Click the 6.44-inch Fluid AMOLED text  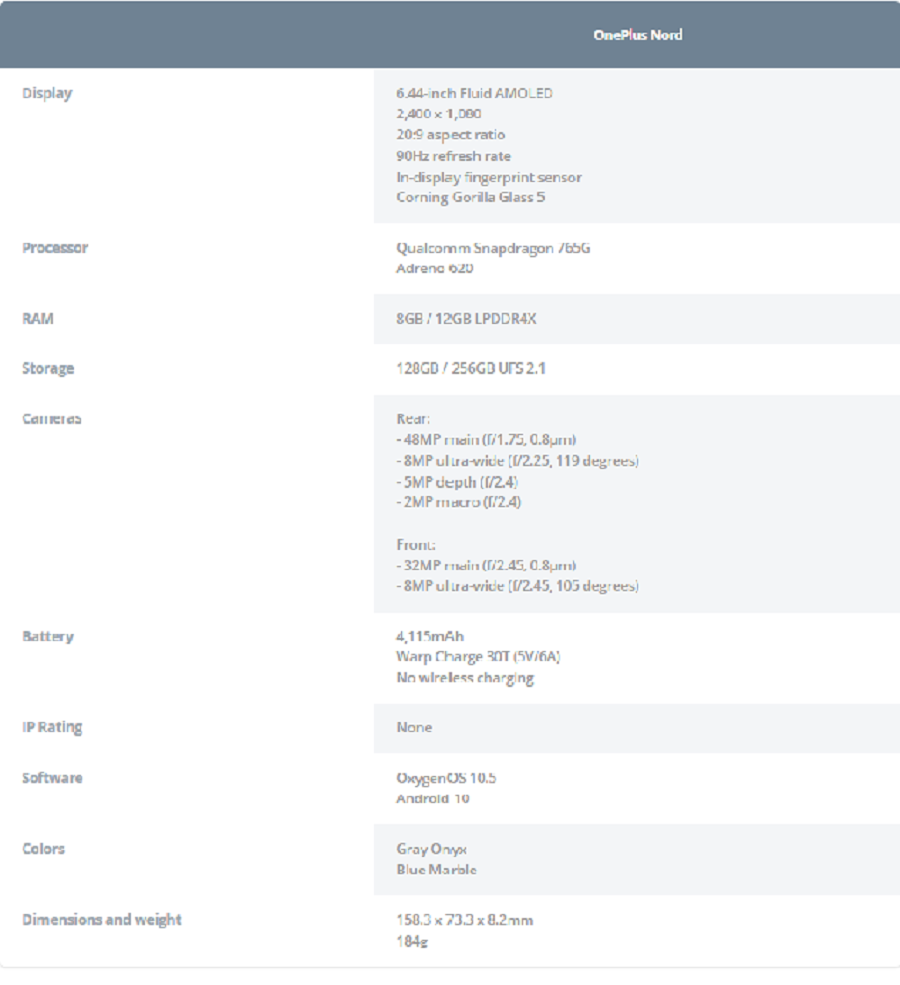tap(474, 94)
